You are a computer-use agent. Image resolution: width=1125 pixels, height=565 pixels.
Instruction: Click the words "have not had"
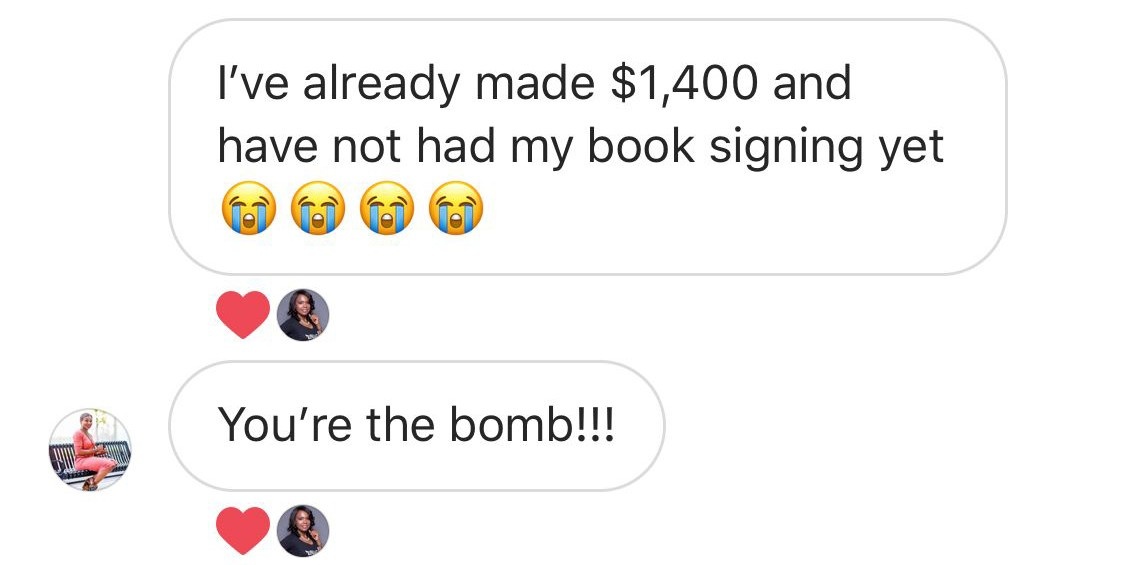pos(357,146)
